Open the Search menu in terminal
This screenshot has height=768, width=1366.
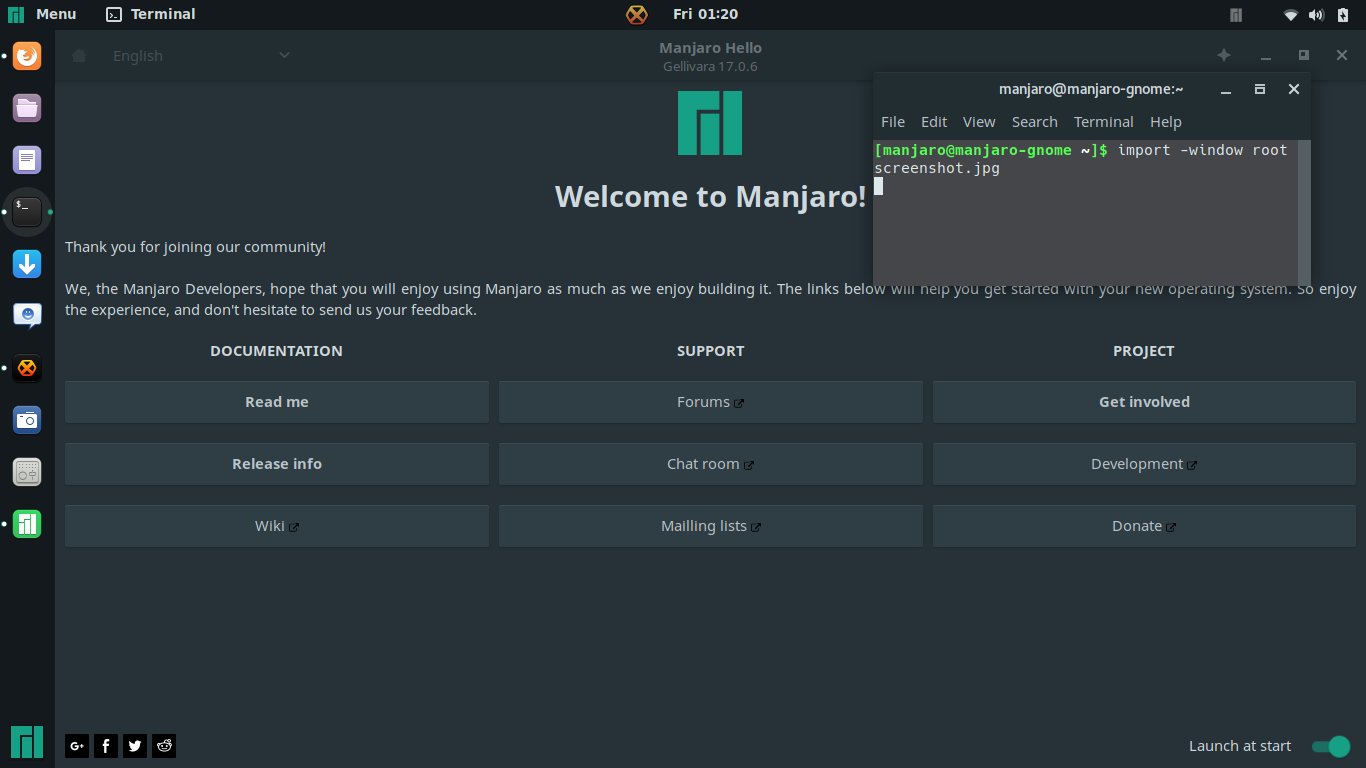[1035, 122]
